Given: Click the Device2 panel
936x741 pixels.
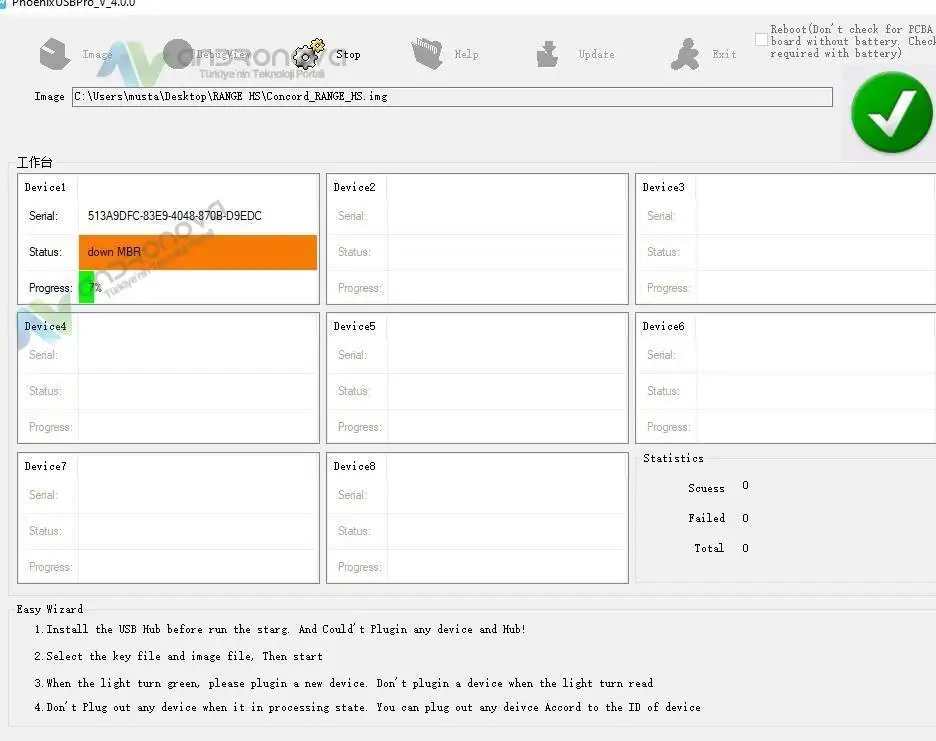Looking at the screenshot, I should coord(477,239).
